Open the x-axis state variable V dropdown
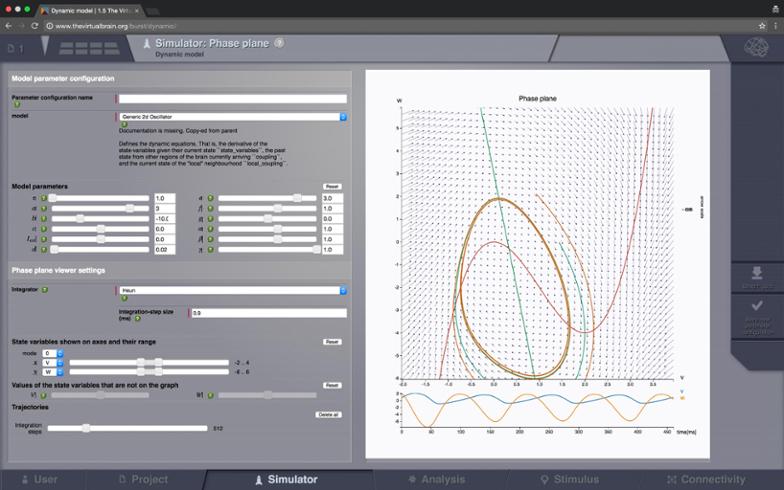 50,362
